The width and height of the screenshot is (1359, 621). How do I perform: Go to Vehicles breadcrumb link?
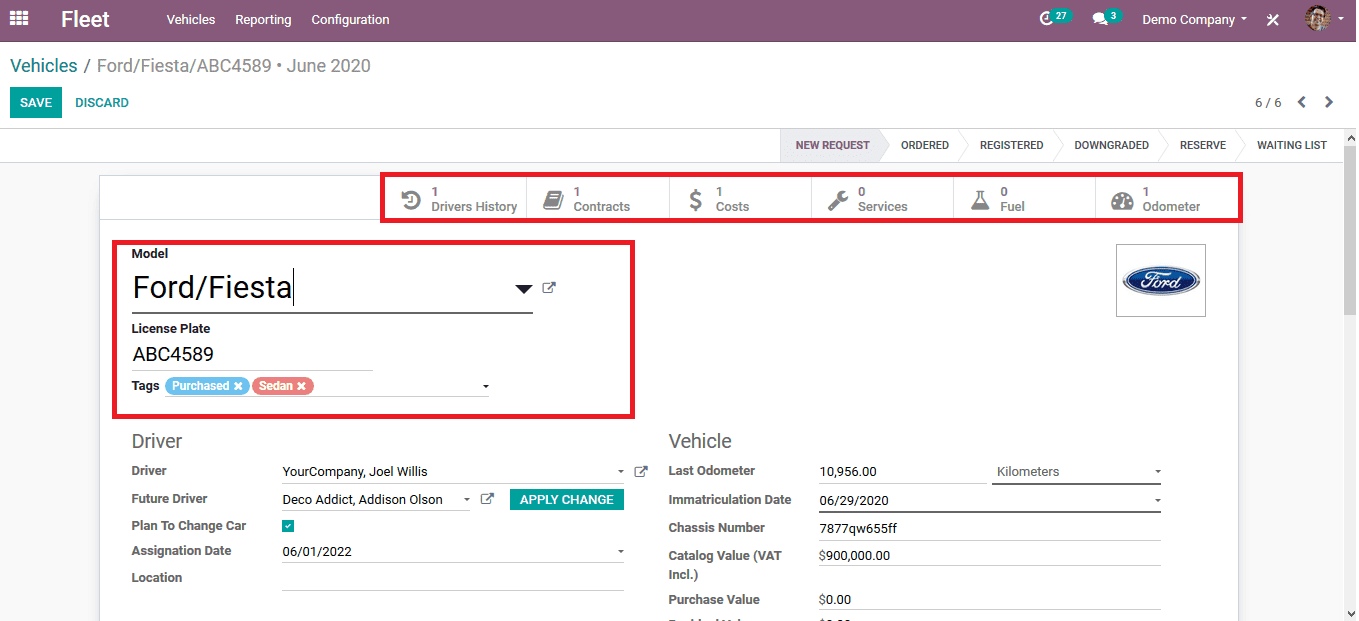pyautogui.click(x=44, y=66)
